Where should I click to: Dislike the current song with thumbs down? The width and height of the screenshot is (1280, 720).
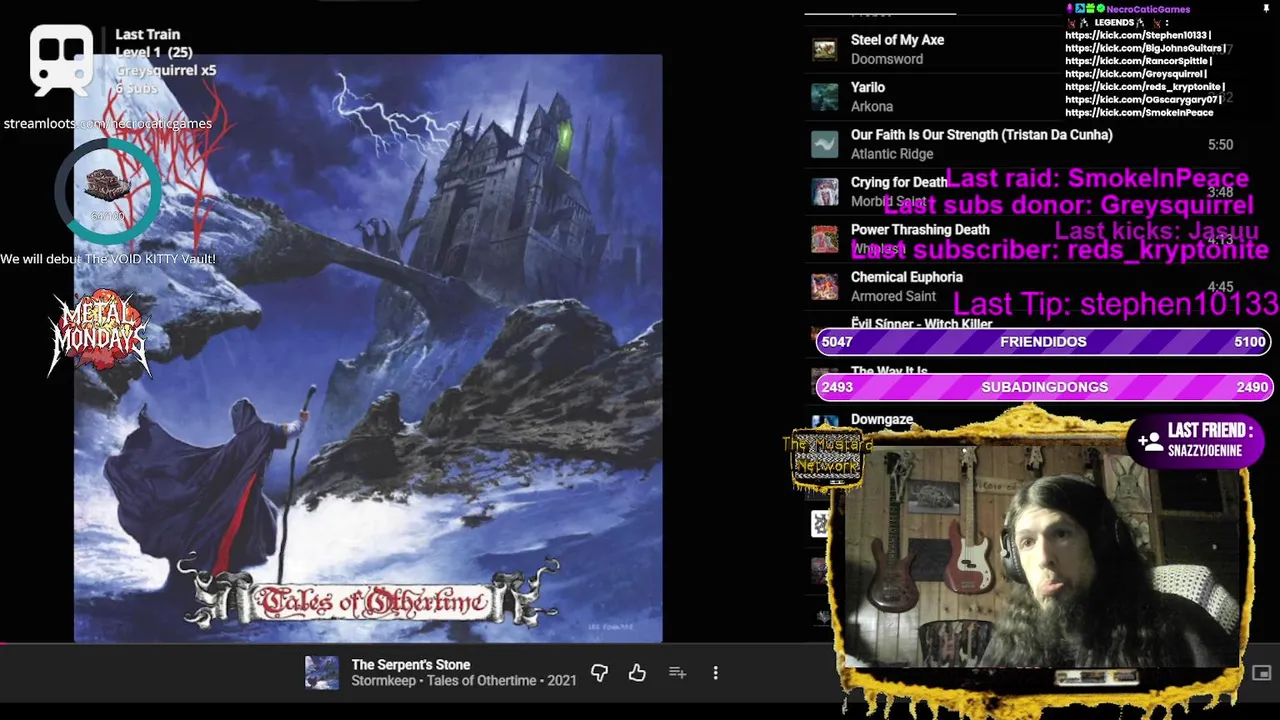point(599,673)
